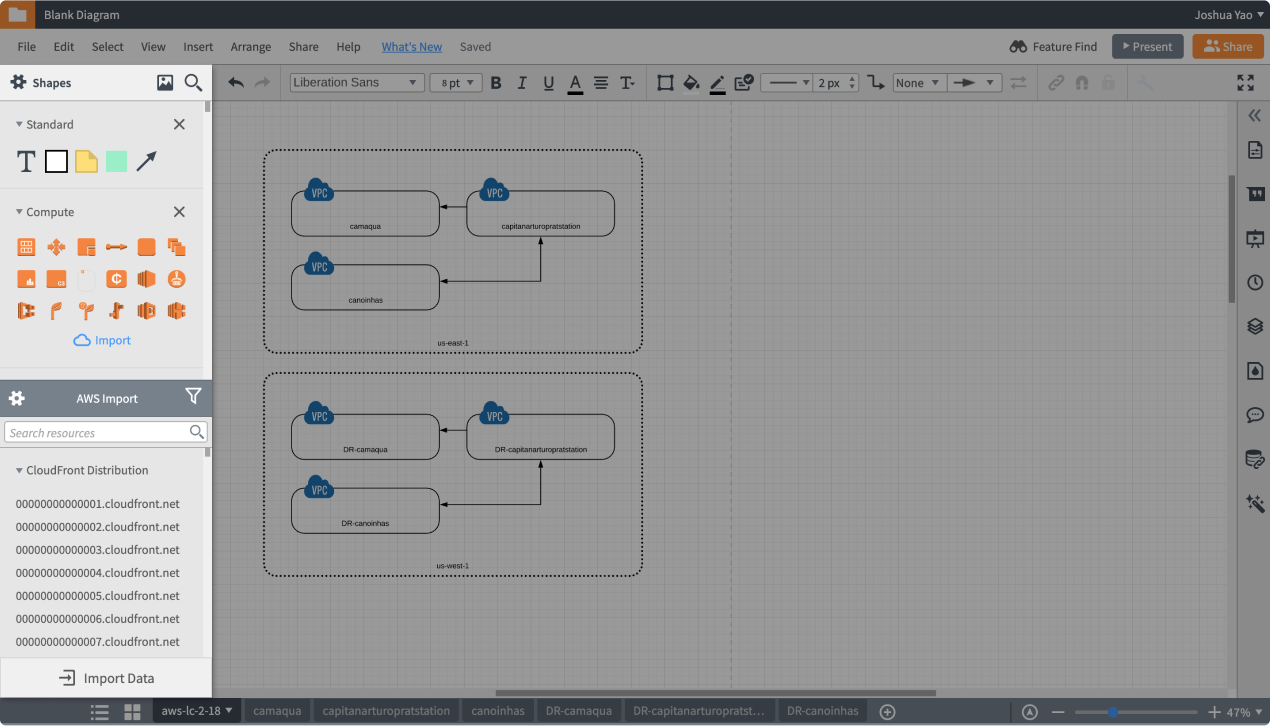Open the fill color bucket tool
This screenshot has width=1270, height=726.
[x=691, y=83]
